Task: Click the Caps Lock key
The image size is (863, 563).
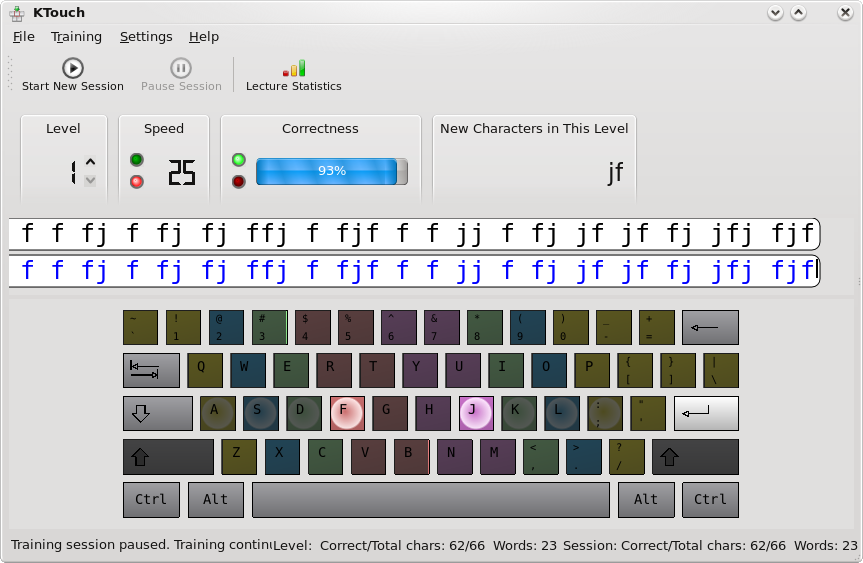Action: (158, 413)
